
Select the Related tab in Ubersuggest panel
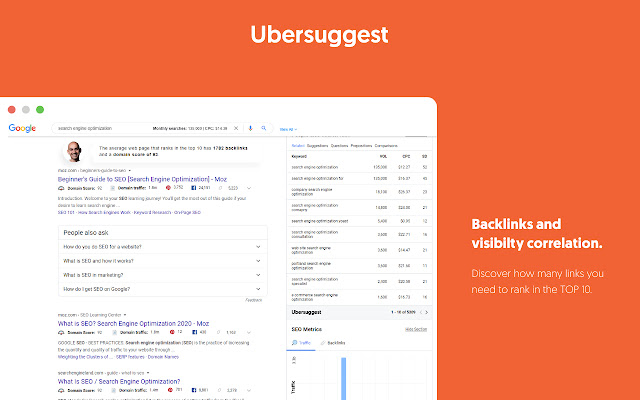pyautogui.click(x=298, y=146)
